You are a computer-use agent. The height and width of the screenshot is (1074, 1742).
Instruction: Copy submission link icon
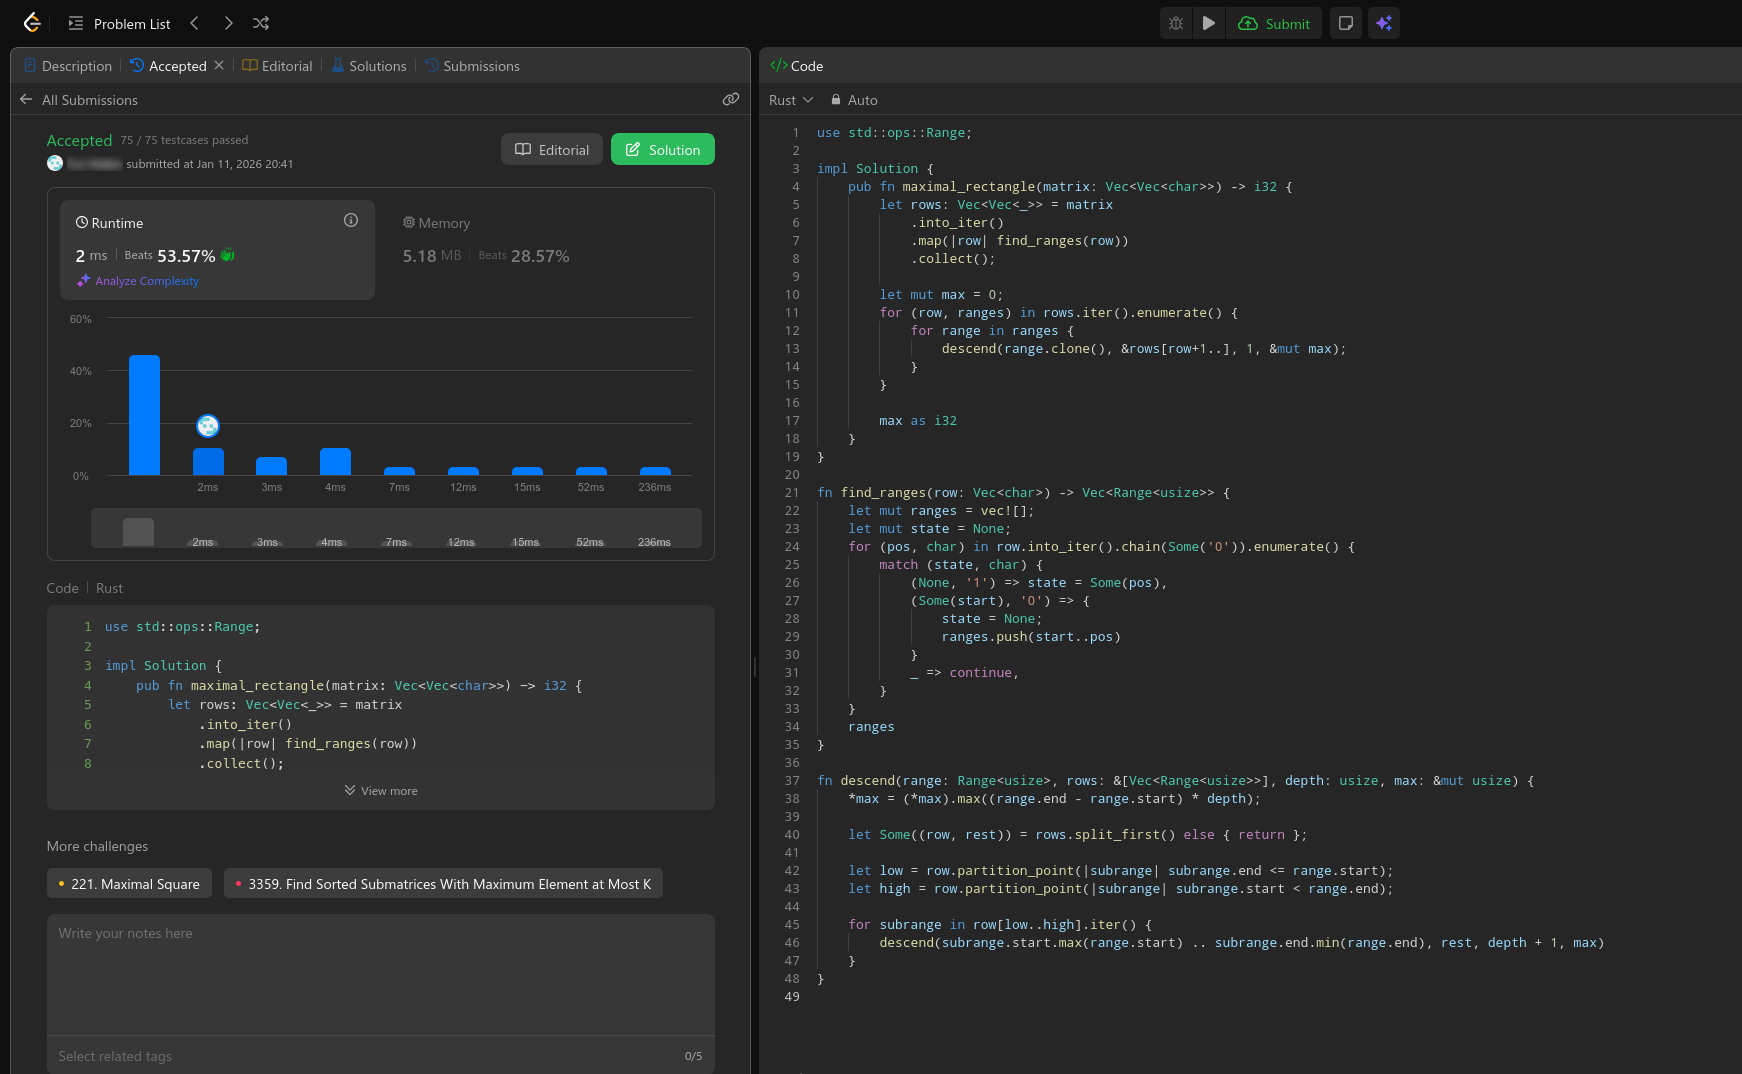[731, 99]
